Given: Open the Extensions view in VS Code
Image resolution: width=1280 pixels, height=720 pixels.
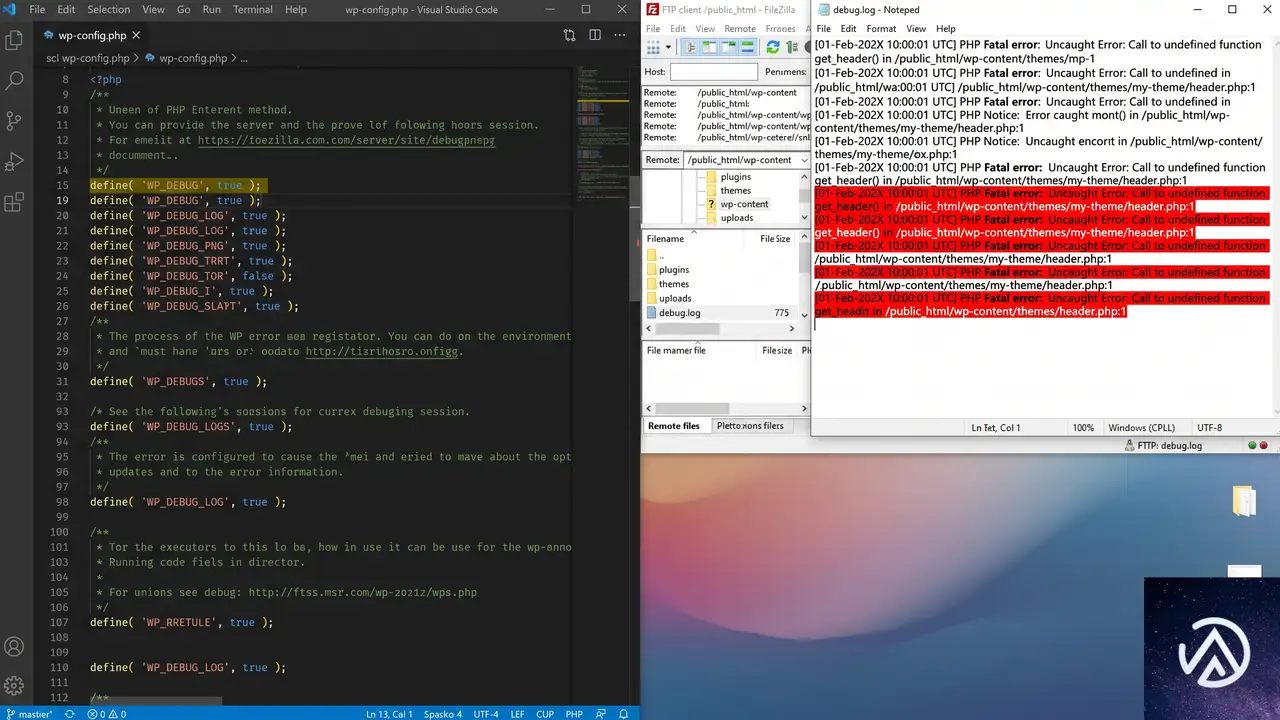Looking at the screenshot, I should coord(14,203).
